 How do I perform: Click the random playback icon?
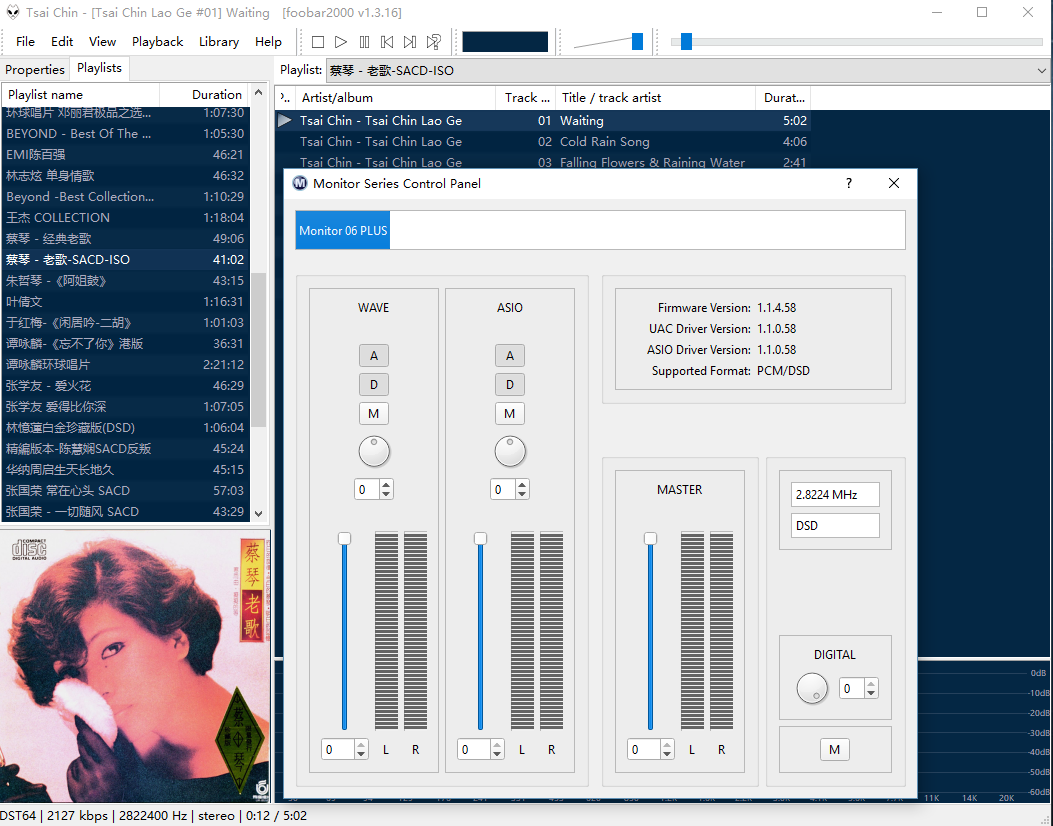coord(434,42)
